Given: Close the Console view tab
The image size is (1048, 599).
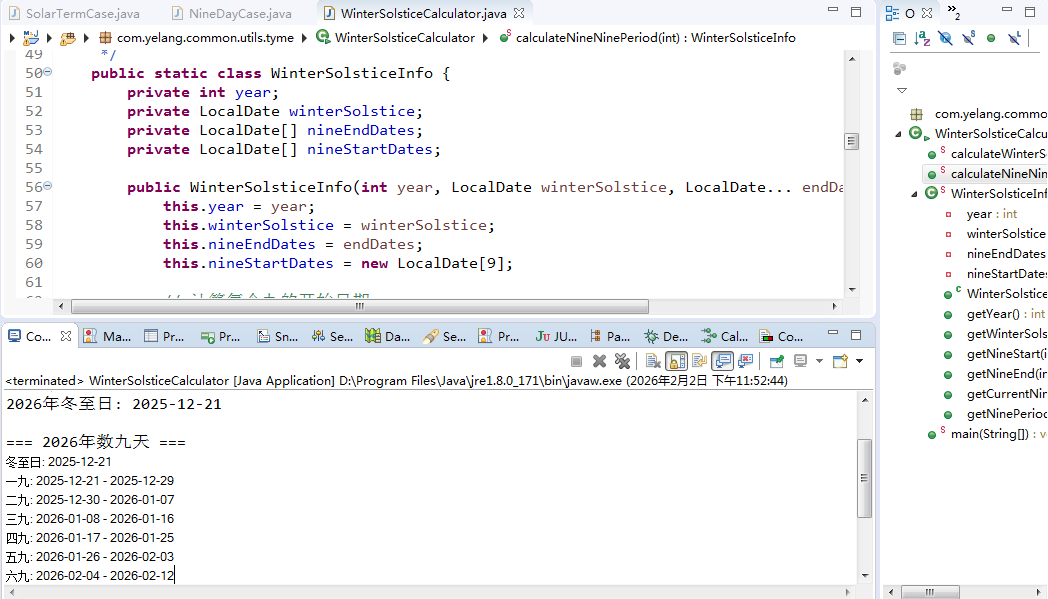Looking at the screenshot, I should pyautogui.click(x=66, y=336).
